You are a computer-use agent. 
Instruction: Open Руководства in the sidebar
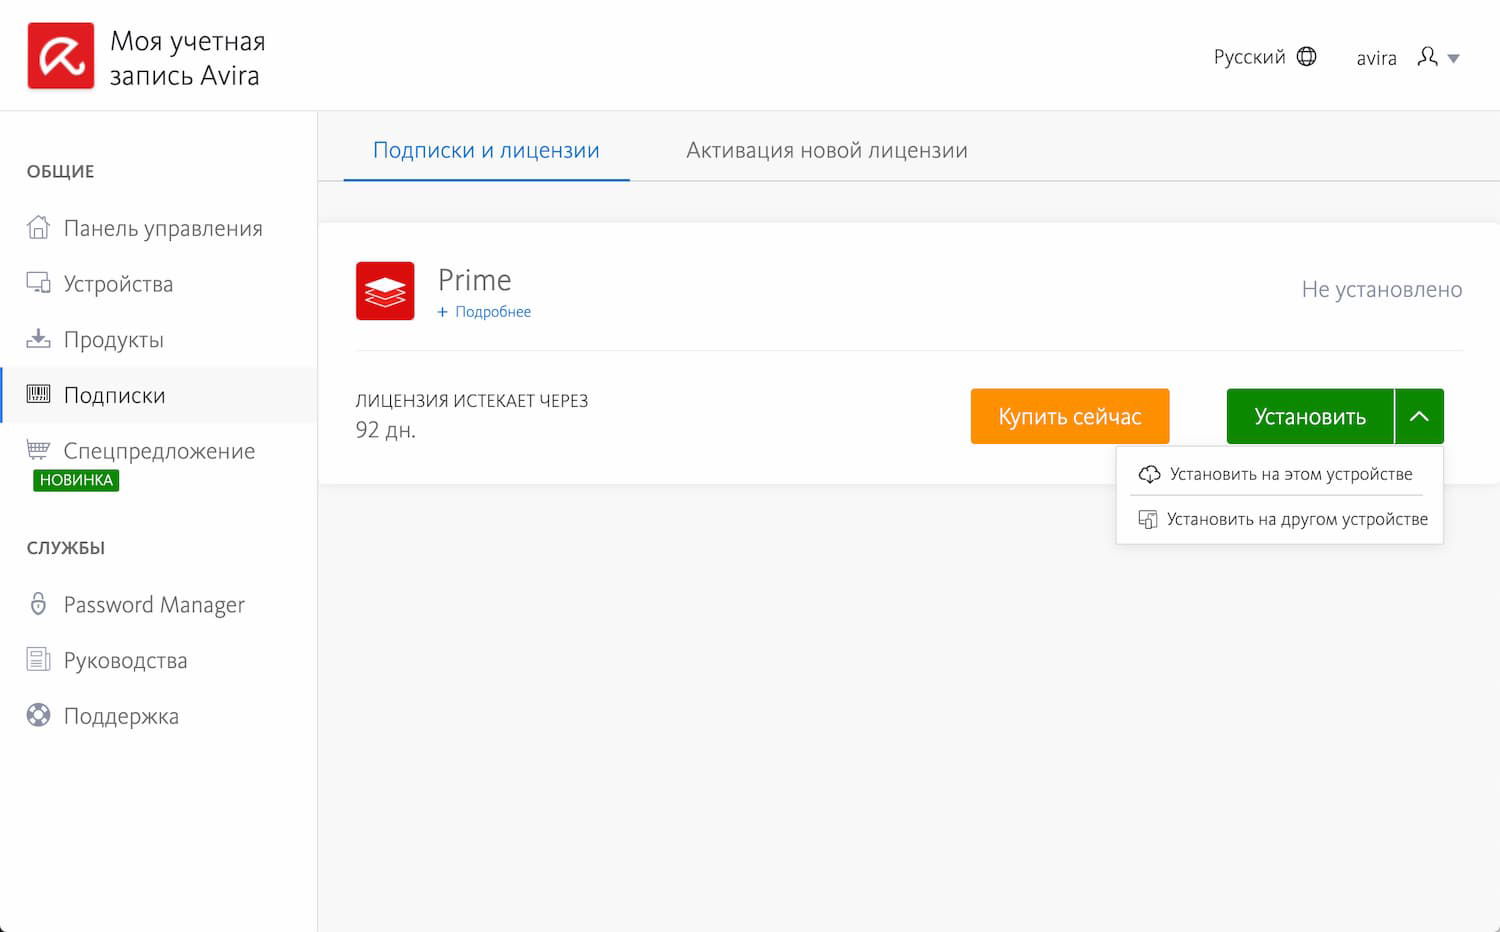[125, 660]
